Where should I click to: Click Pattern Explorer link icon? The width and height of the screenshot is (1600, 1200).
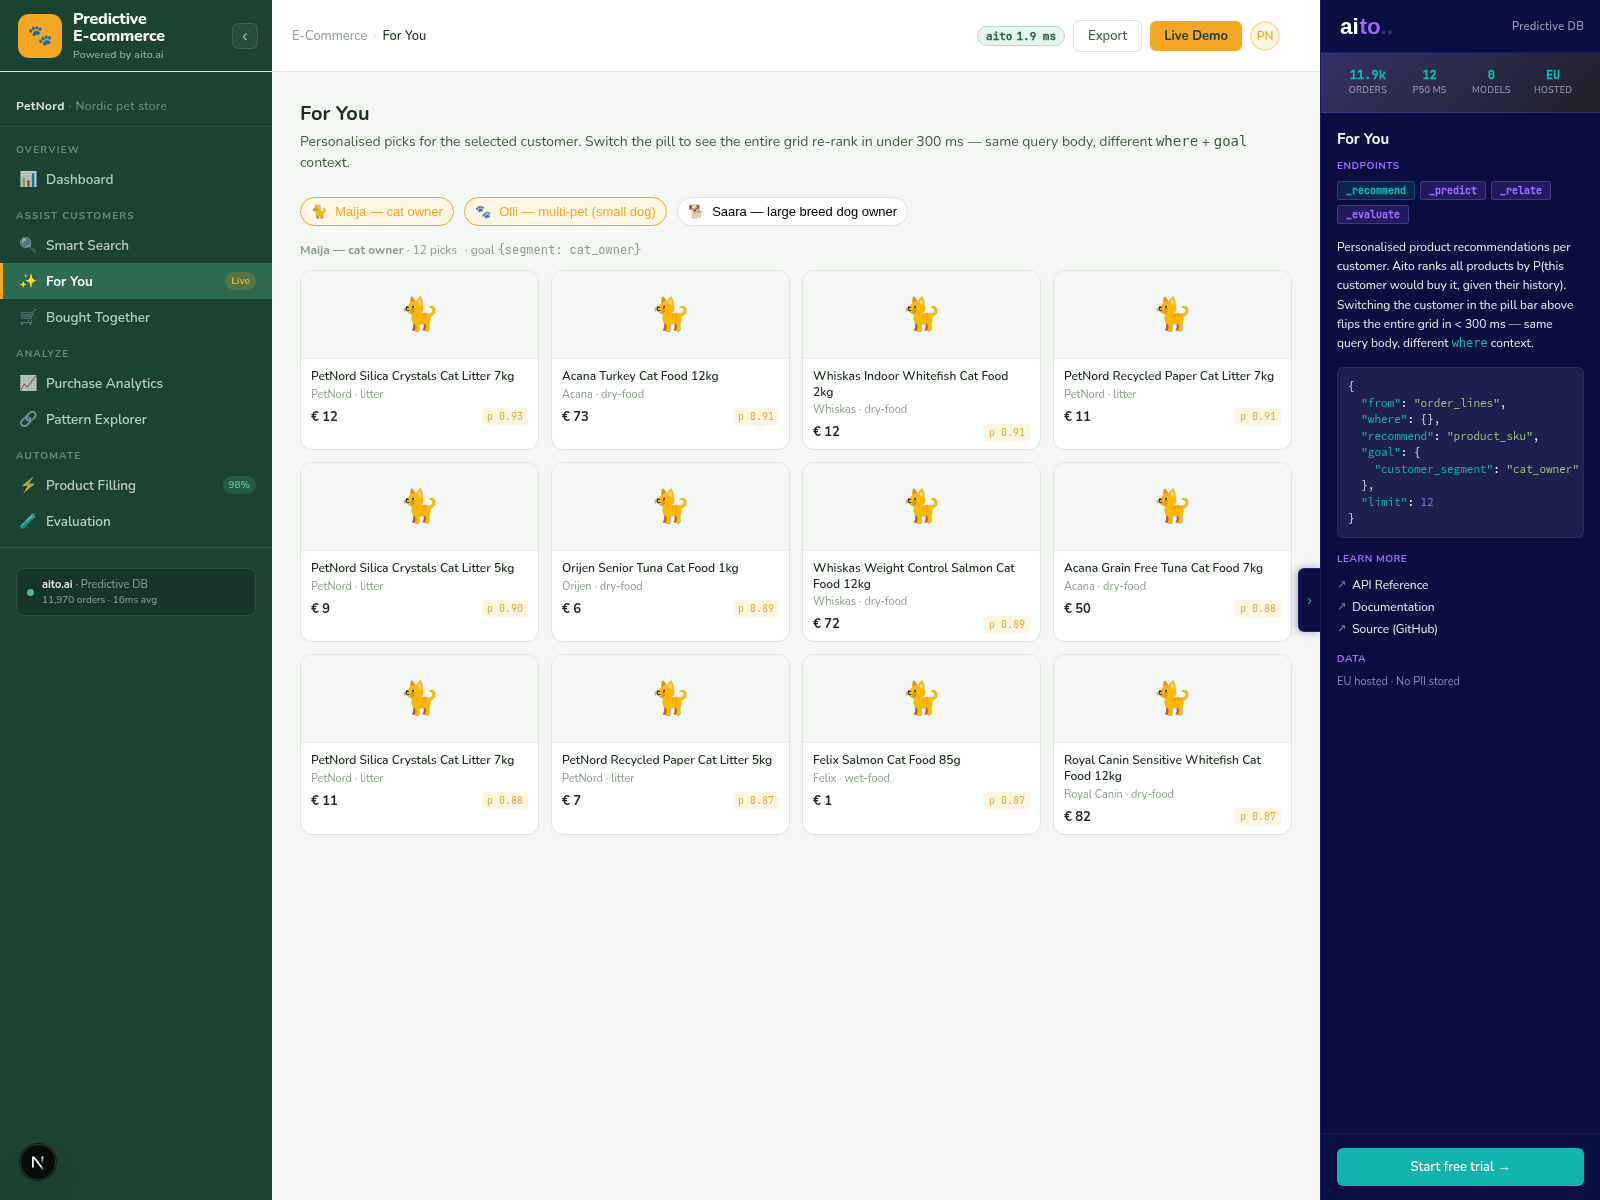pos(28,419)
